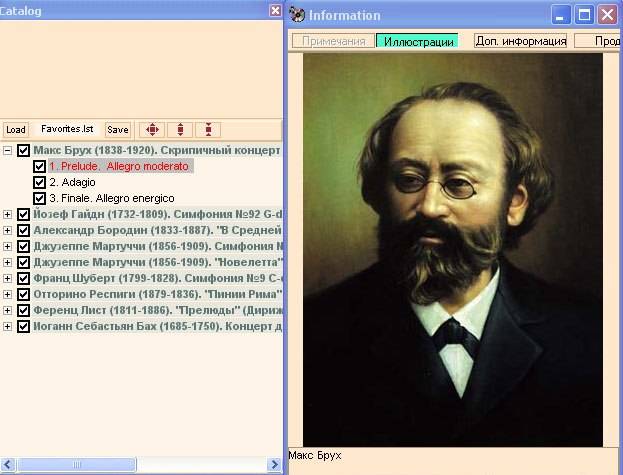The image size is (623, 475).
Task: Select track 2. Adagio
Action: 72,182
